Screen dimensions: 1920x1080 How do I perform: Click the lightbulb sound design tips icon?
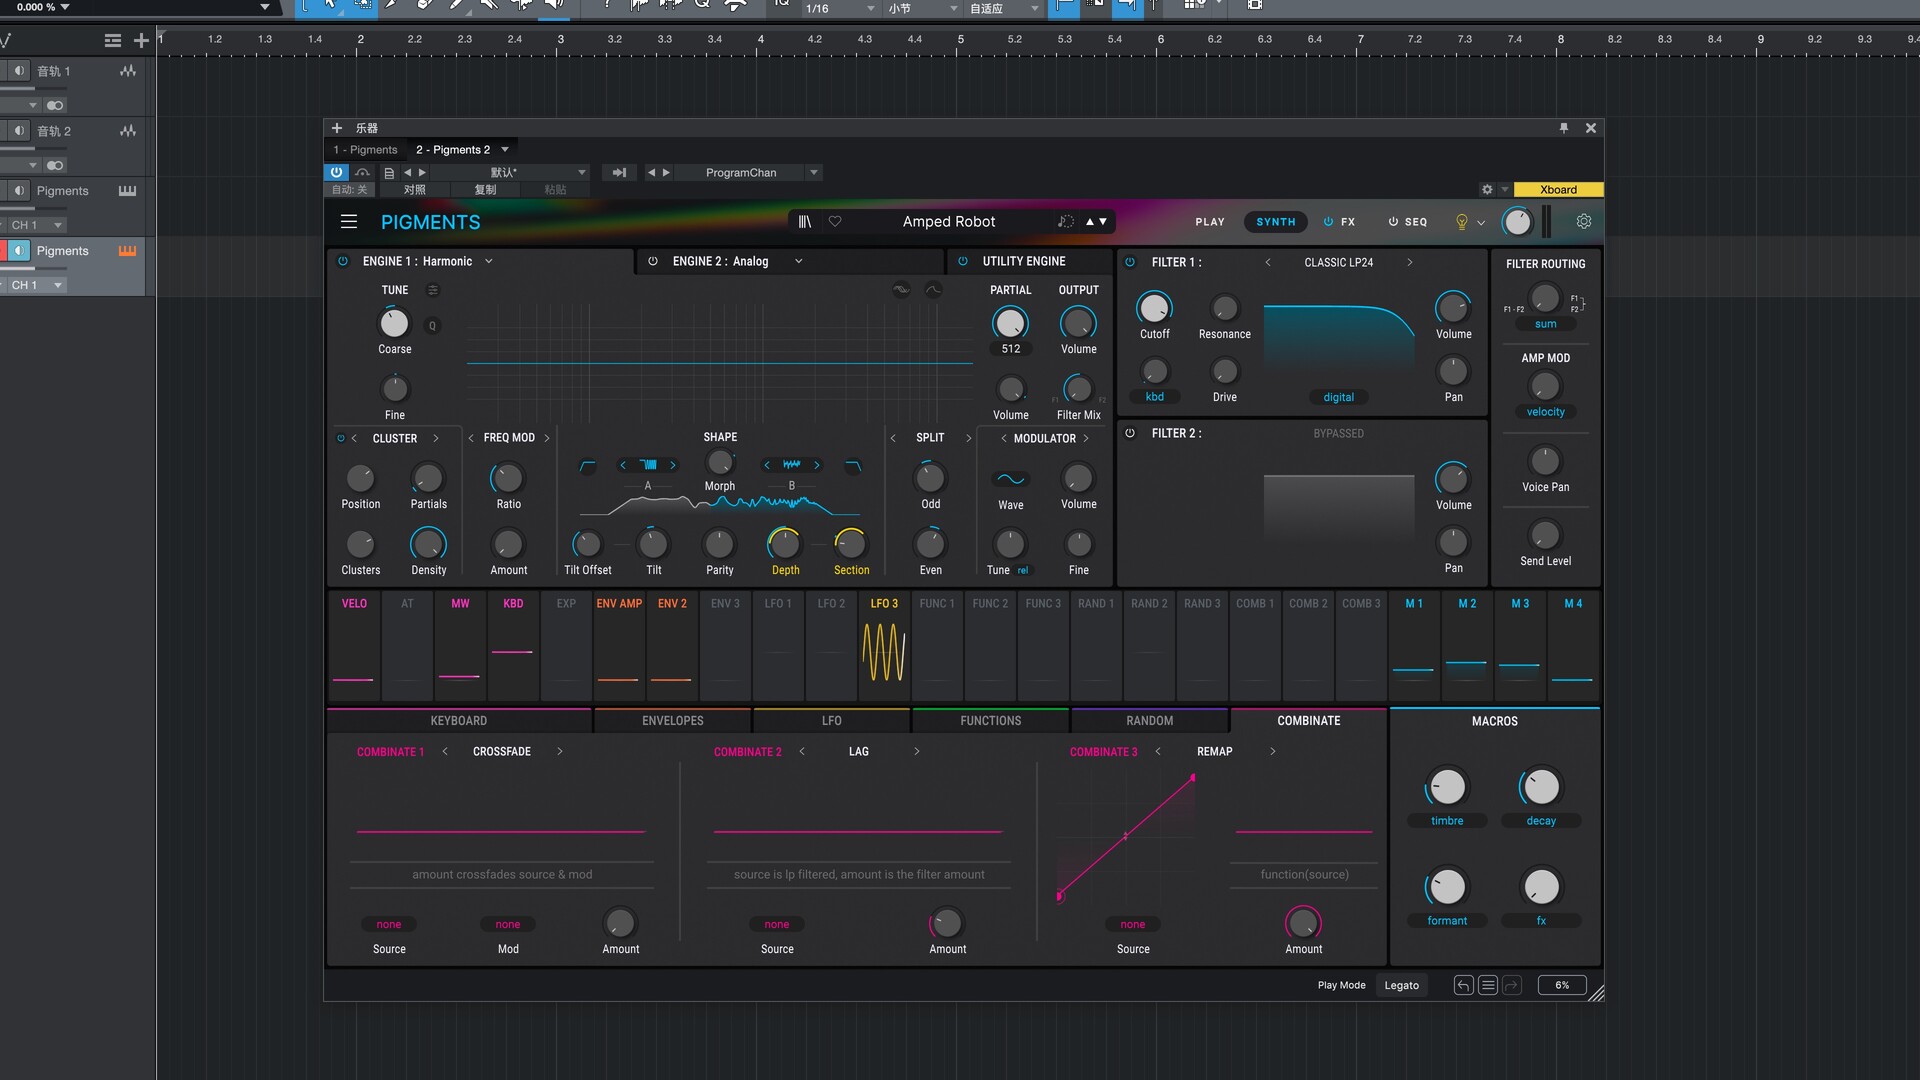(x=1461, y=222)
